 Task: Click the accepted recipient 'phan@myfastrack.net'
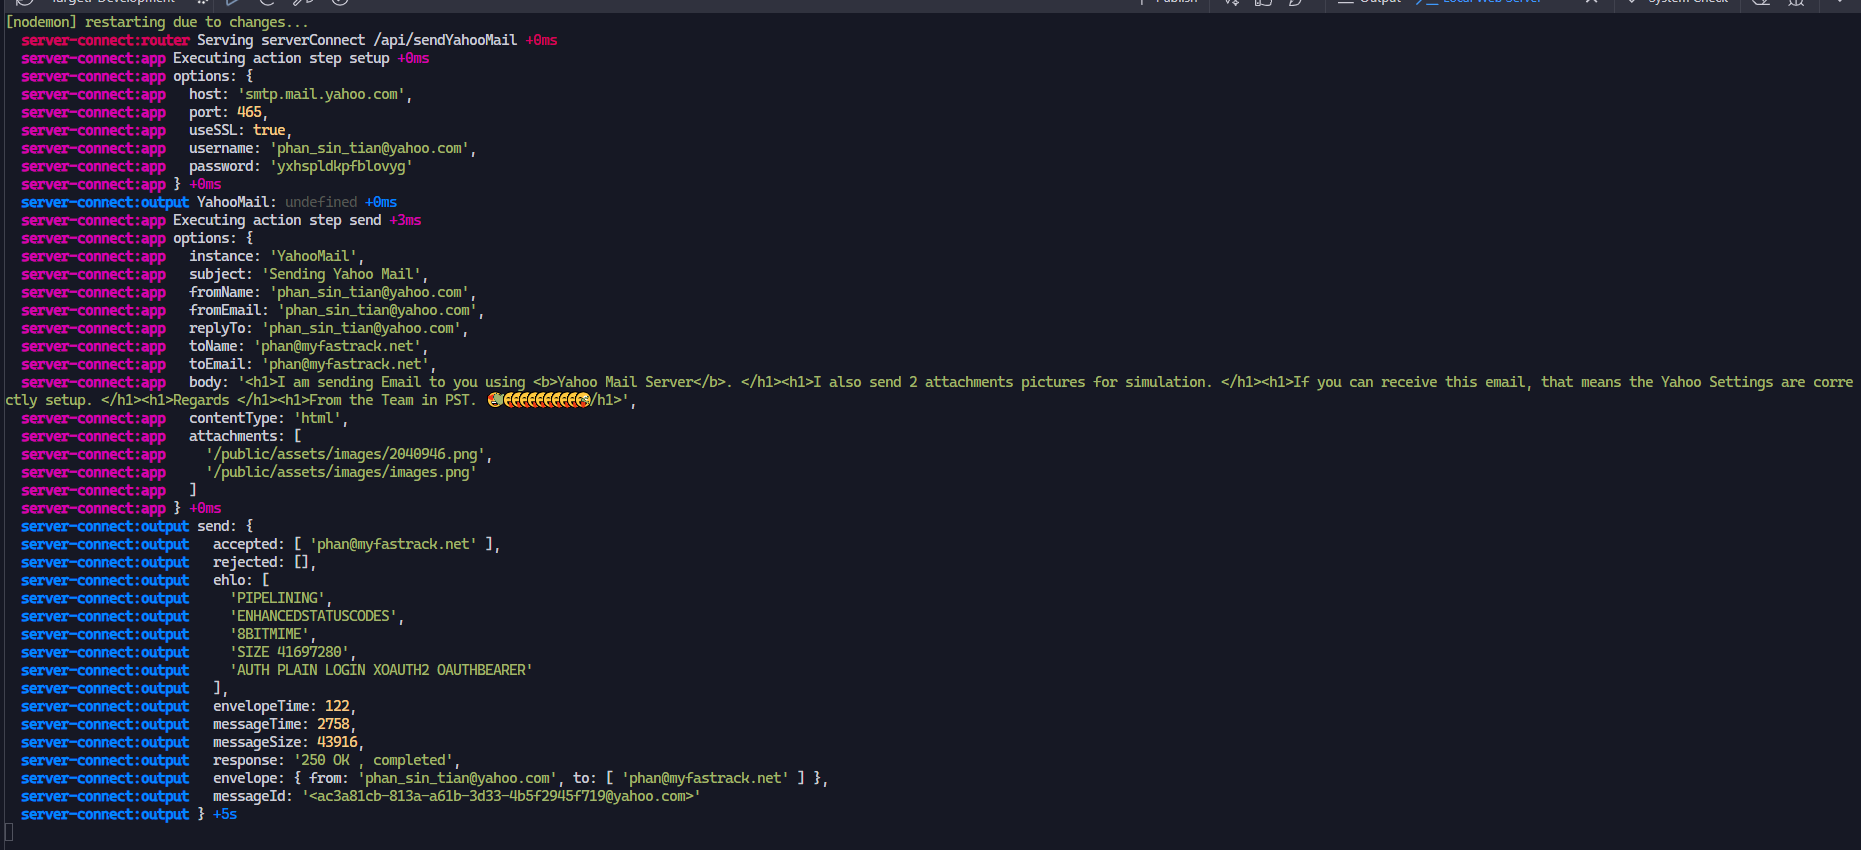(x=393, y=544)
